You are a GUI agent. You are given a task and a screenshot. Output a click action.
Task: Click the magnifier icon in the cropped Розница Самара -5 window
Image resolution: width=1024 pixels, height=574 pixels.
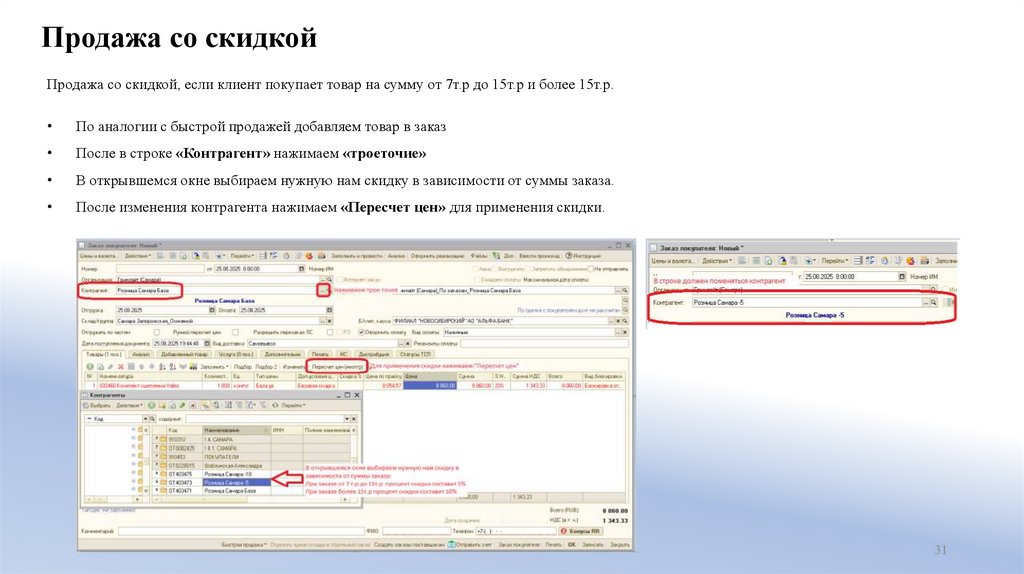point(933,302)
